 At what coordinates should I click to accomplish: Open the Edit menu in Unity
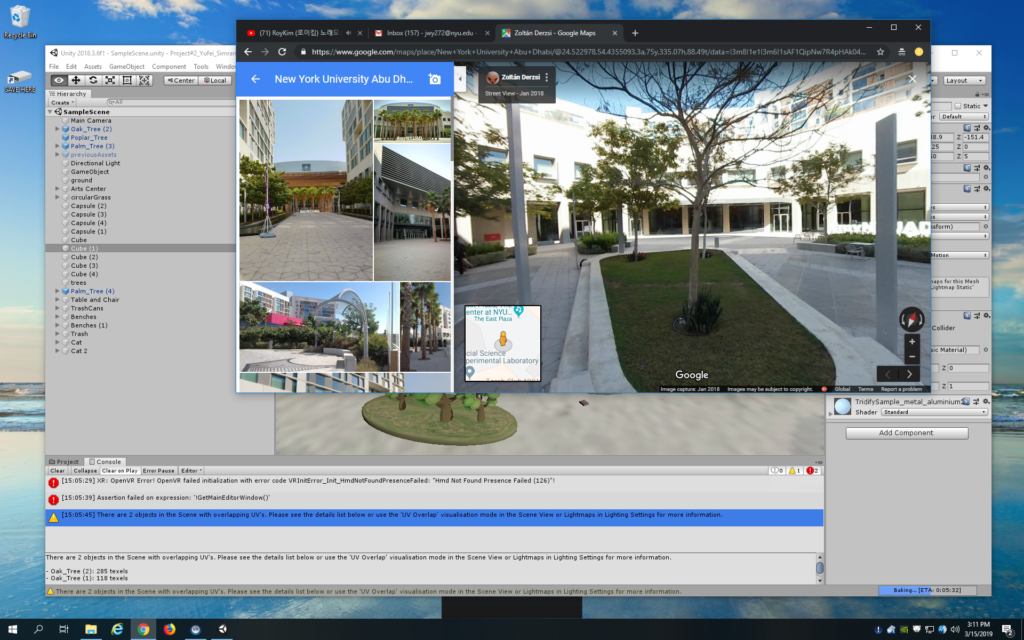(71, 67)
